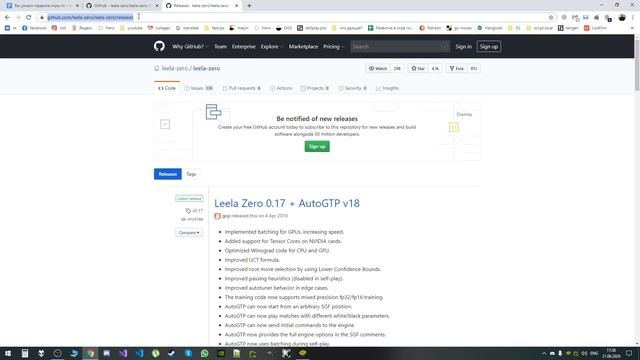Switch to the first browser tab
The width and height of the screenshot is (640, 360).
pos(42,6)
